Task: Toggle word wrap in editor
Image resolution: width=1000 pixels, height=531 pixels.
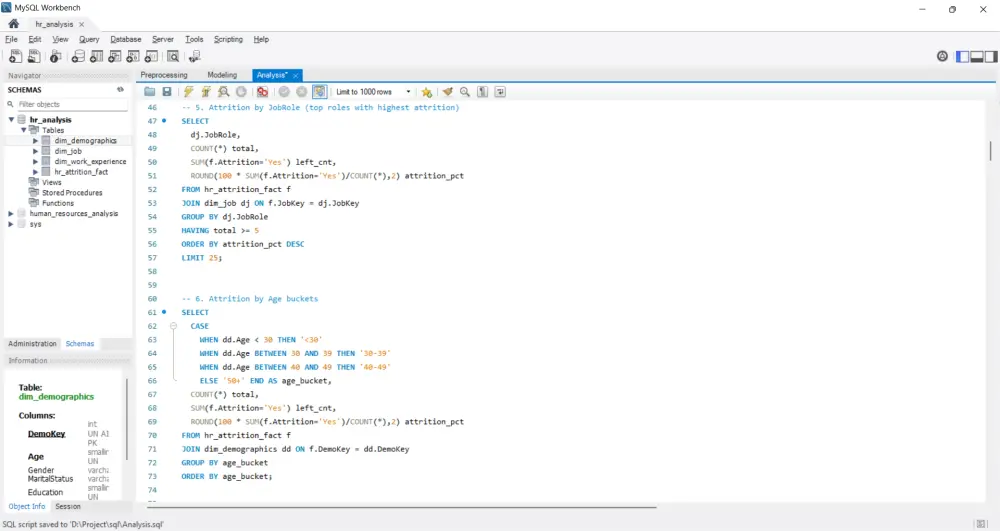Action: point(501,92)
